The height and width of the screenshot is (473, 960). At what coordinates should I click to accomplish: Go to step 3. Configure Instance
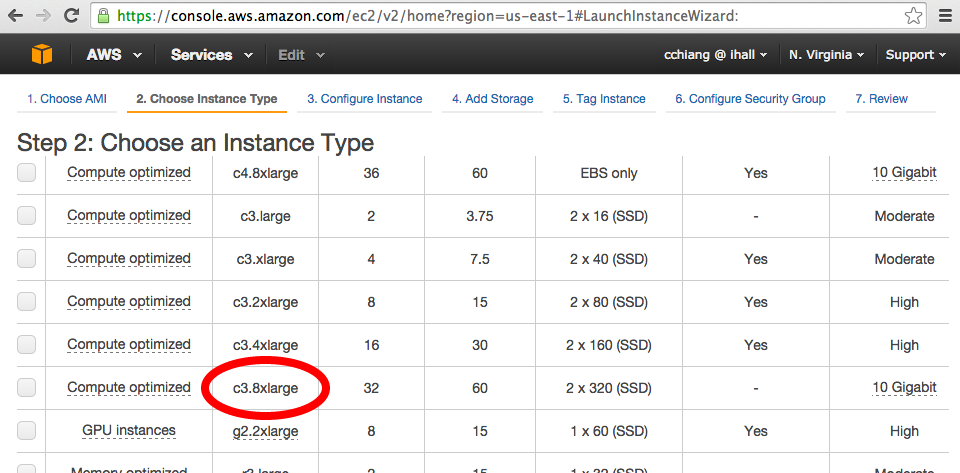(x=364, y=99)
